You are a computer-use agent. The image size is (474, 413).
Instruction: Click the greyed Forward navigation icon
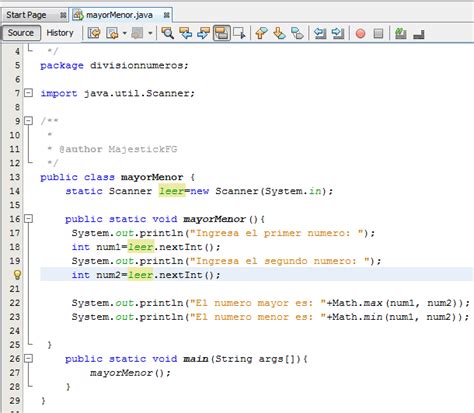[x=137, y=33]
